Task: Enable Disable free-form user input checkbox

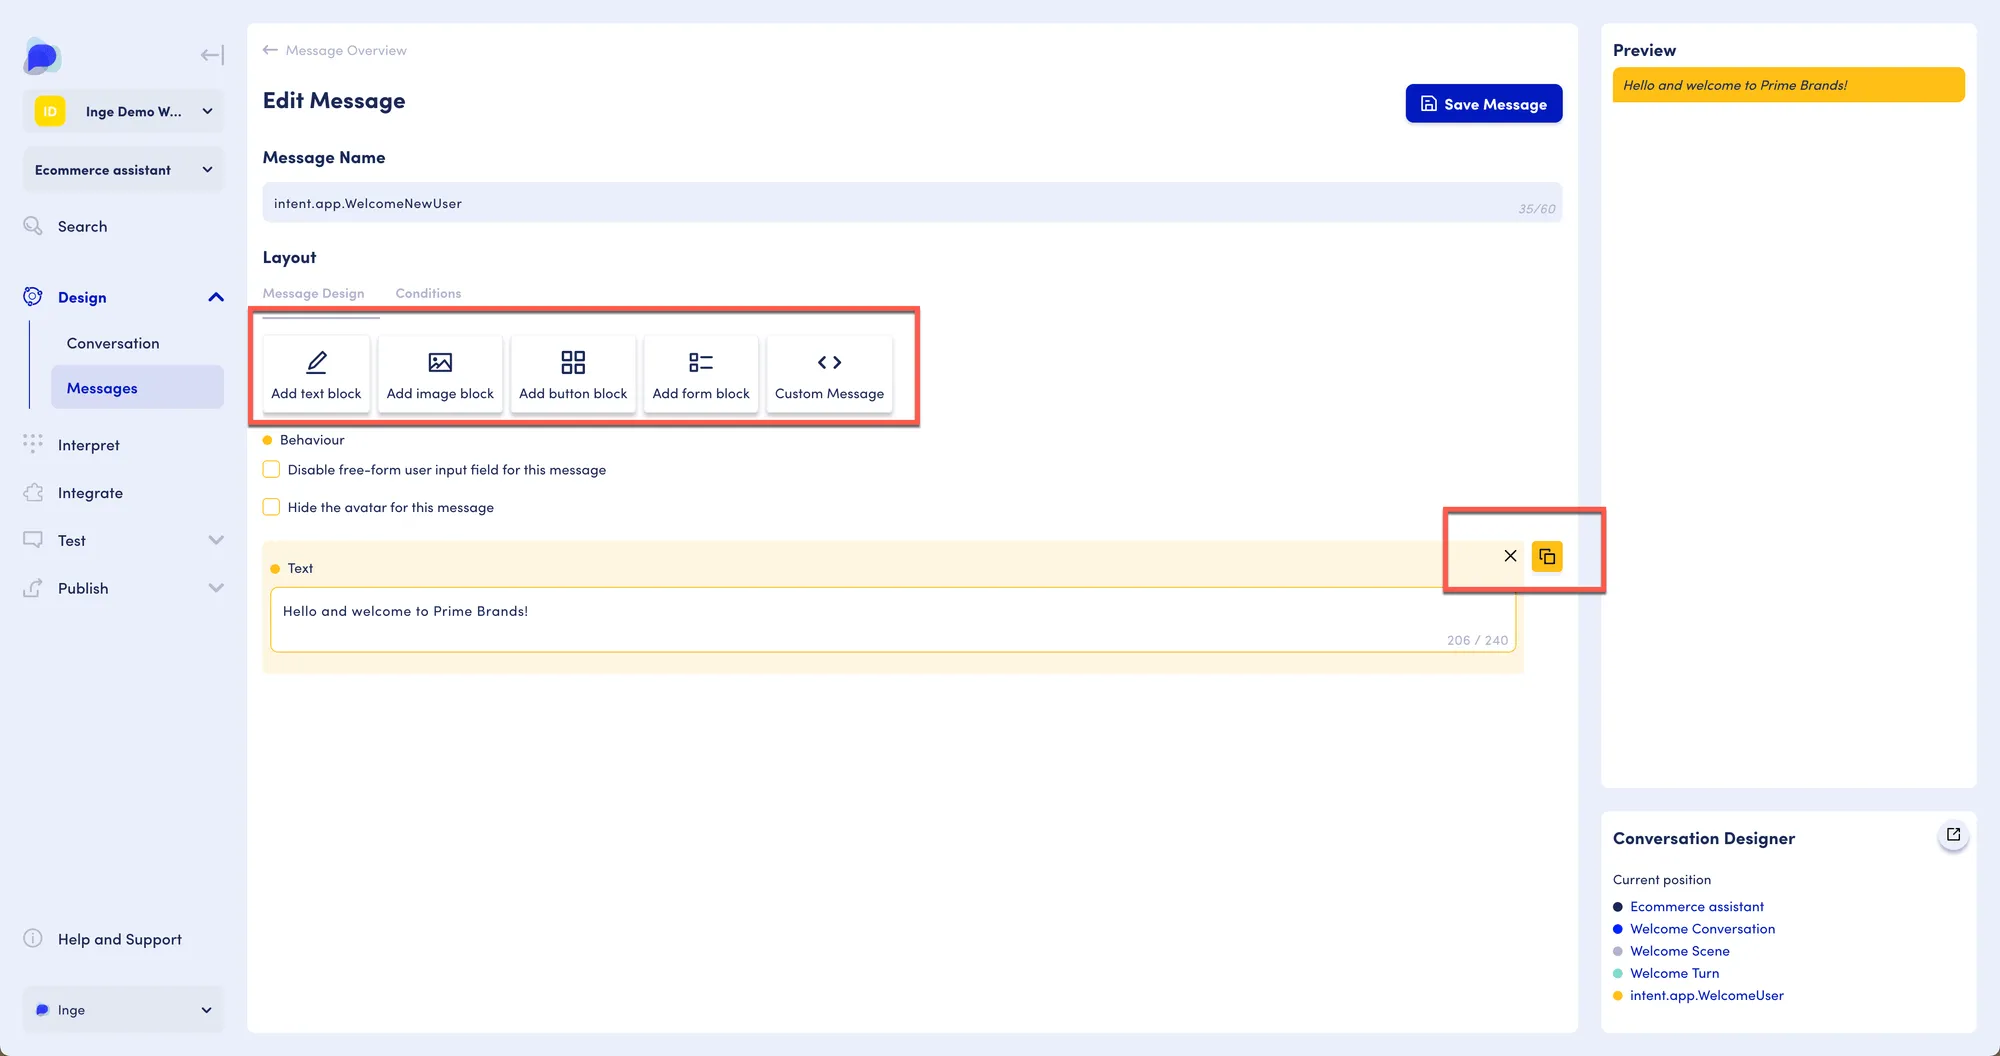Action: pos(271,469)
